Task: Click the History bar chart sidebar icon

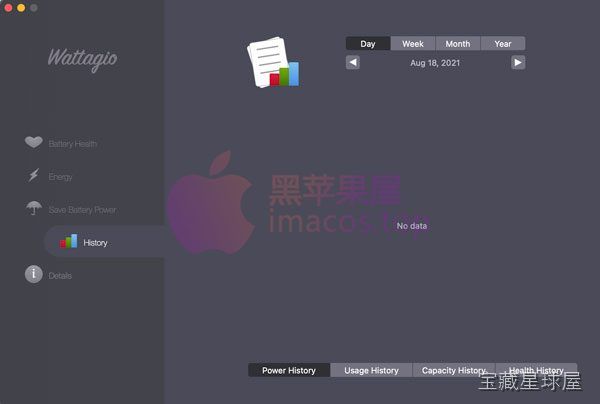Action: tap(68, 241)
